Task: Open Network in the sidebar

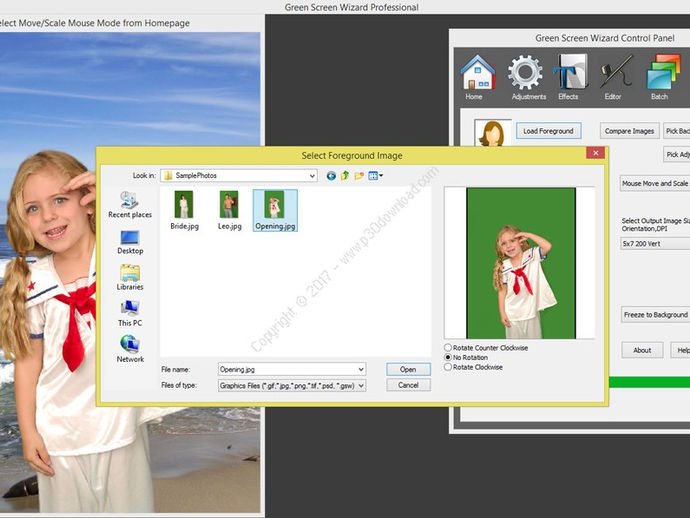Action: 130,349
